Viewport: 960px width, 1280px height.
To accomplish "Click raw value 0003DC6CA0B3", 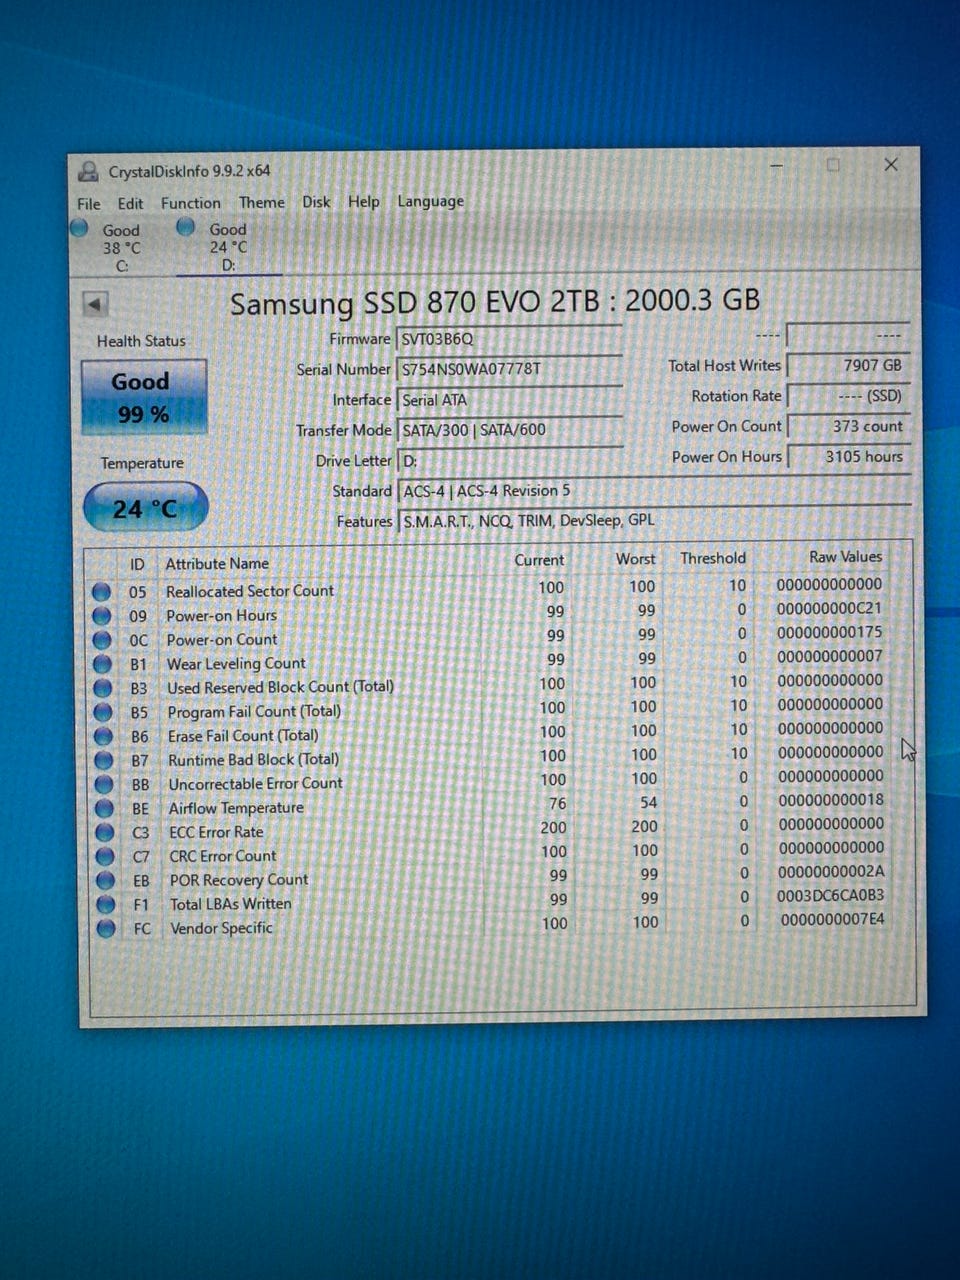I will [831, 896].
